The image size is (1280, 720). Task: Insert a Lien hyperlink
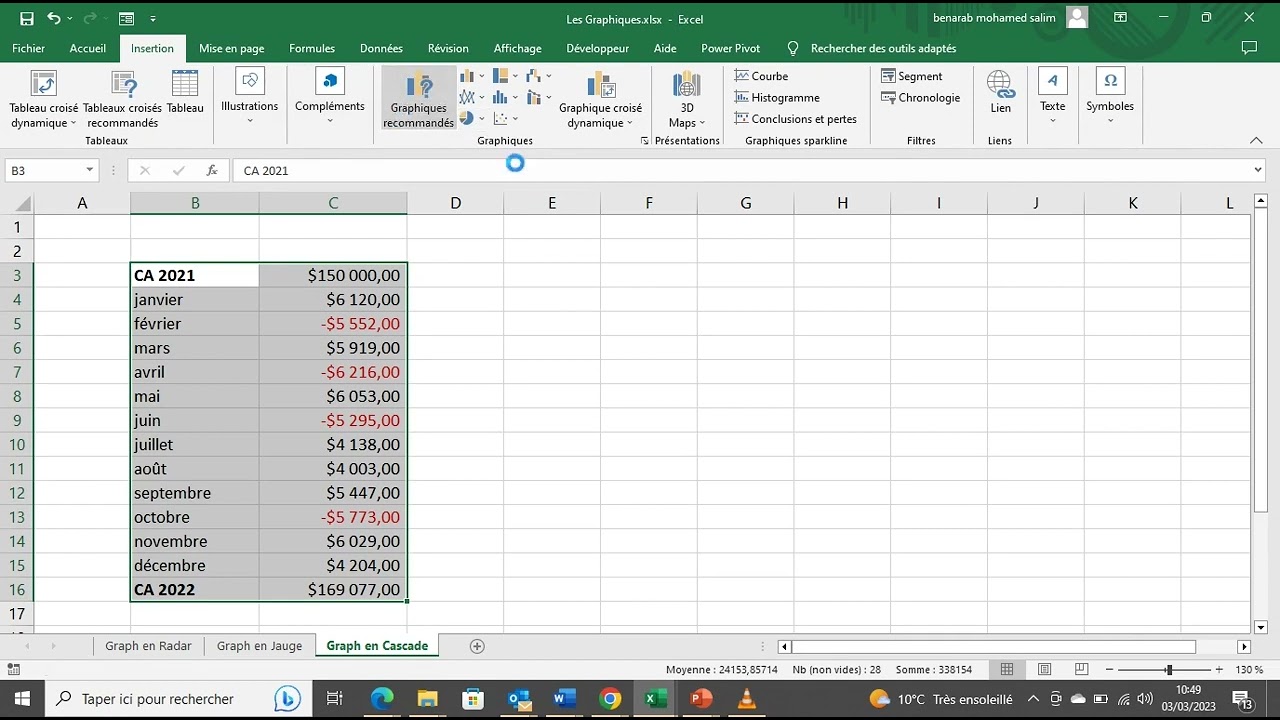click(1000, 92)
